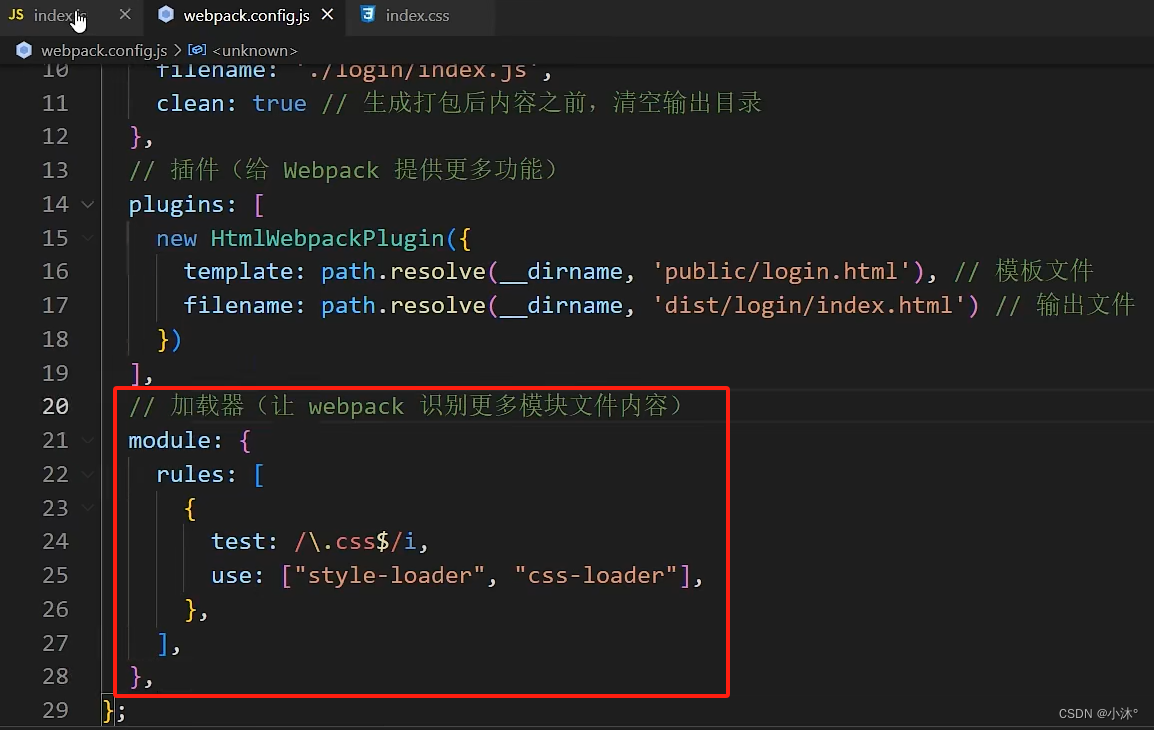Click the JS icon on the index.js tab
The image size is (1154, 730).
tap(15, 15)
